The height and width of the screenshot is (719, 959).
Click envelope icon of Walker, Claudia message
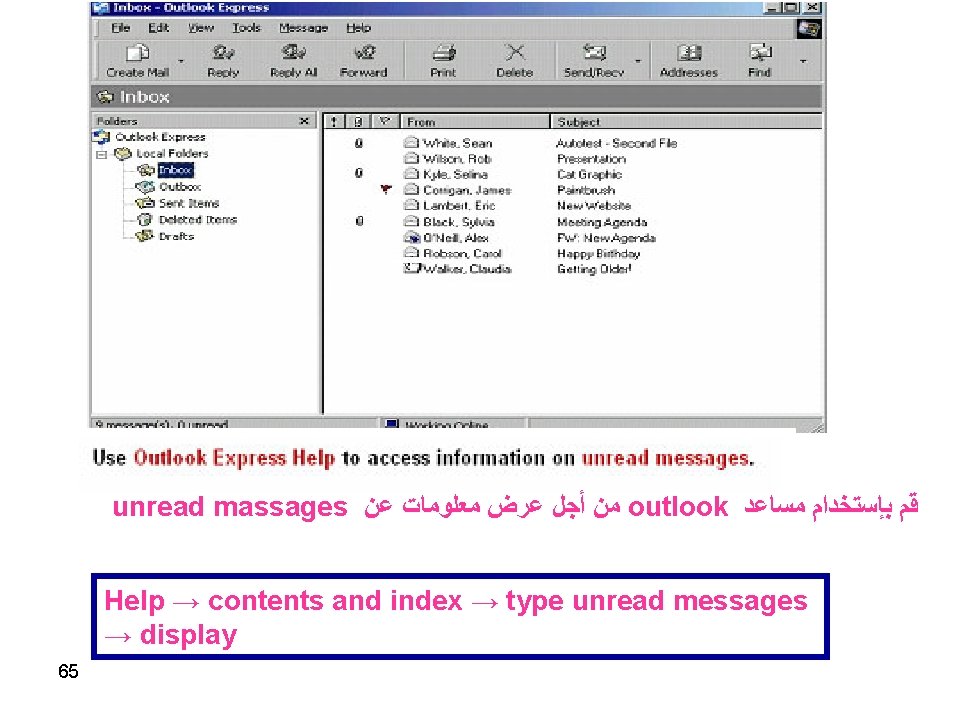pos(412,268)
